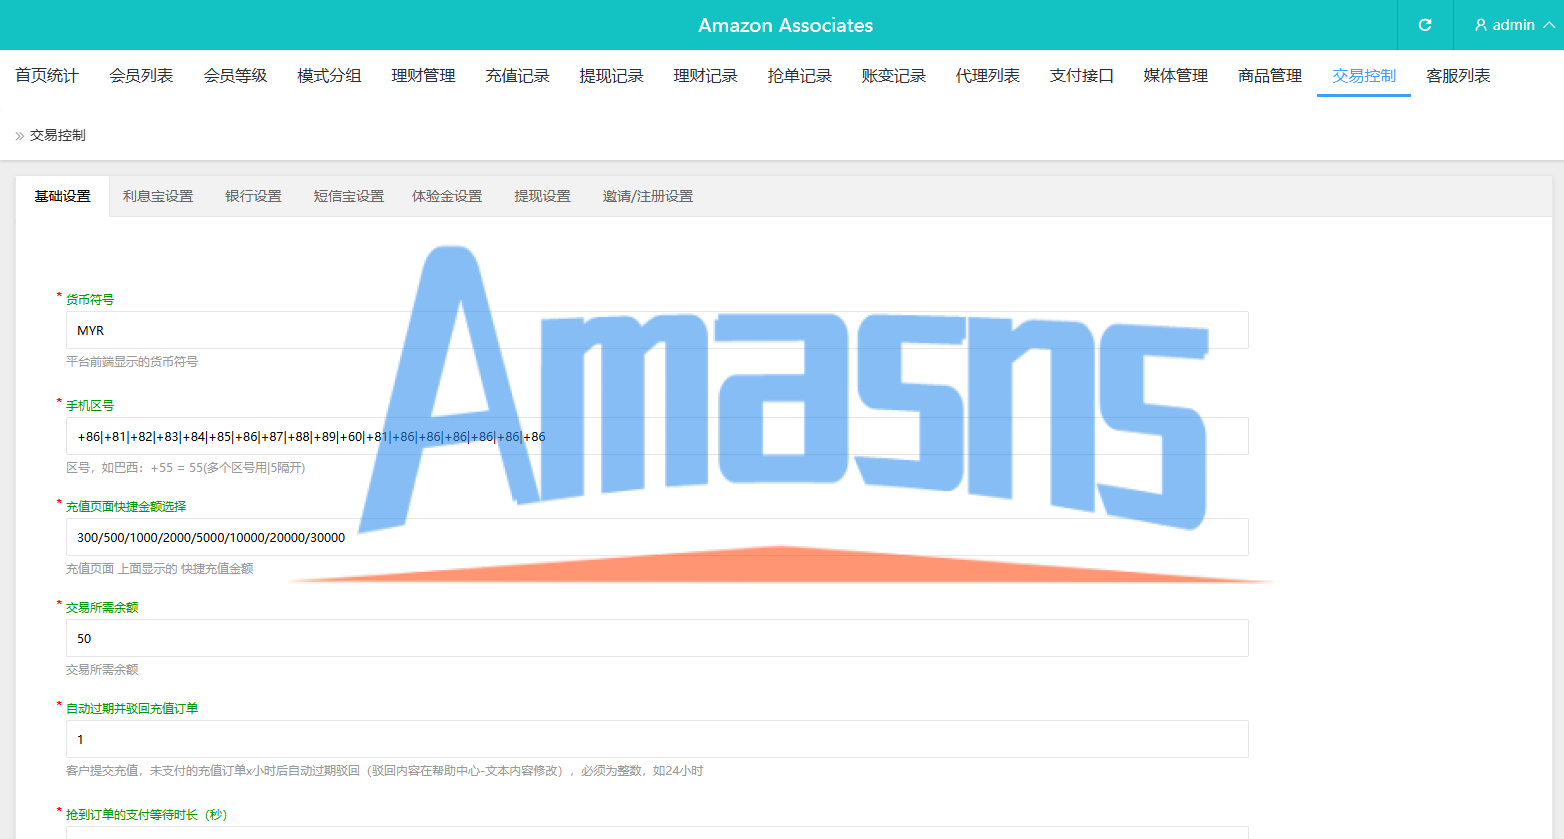Screen dimensions: 1564x839
Task: Click the refresh icon in header
Action: point(1425,25)
